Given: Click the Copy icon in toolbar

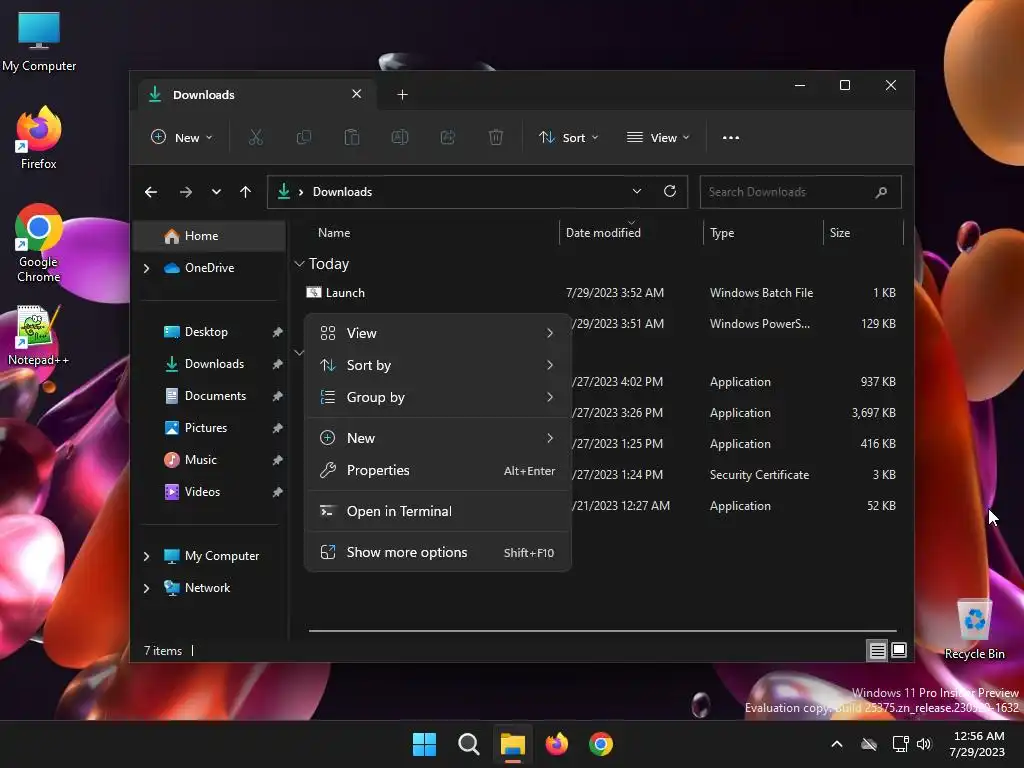Looking at the screenshot, I should tap(304, 137).
